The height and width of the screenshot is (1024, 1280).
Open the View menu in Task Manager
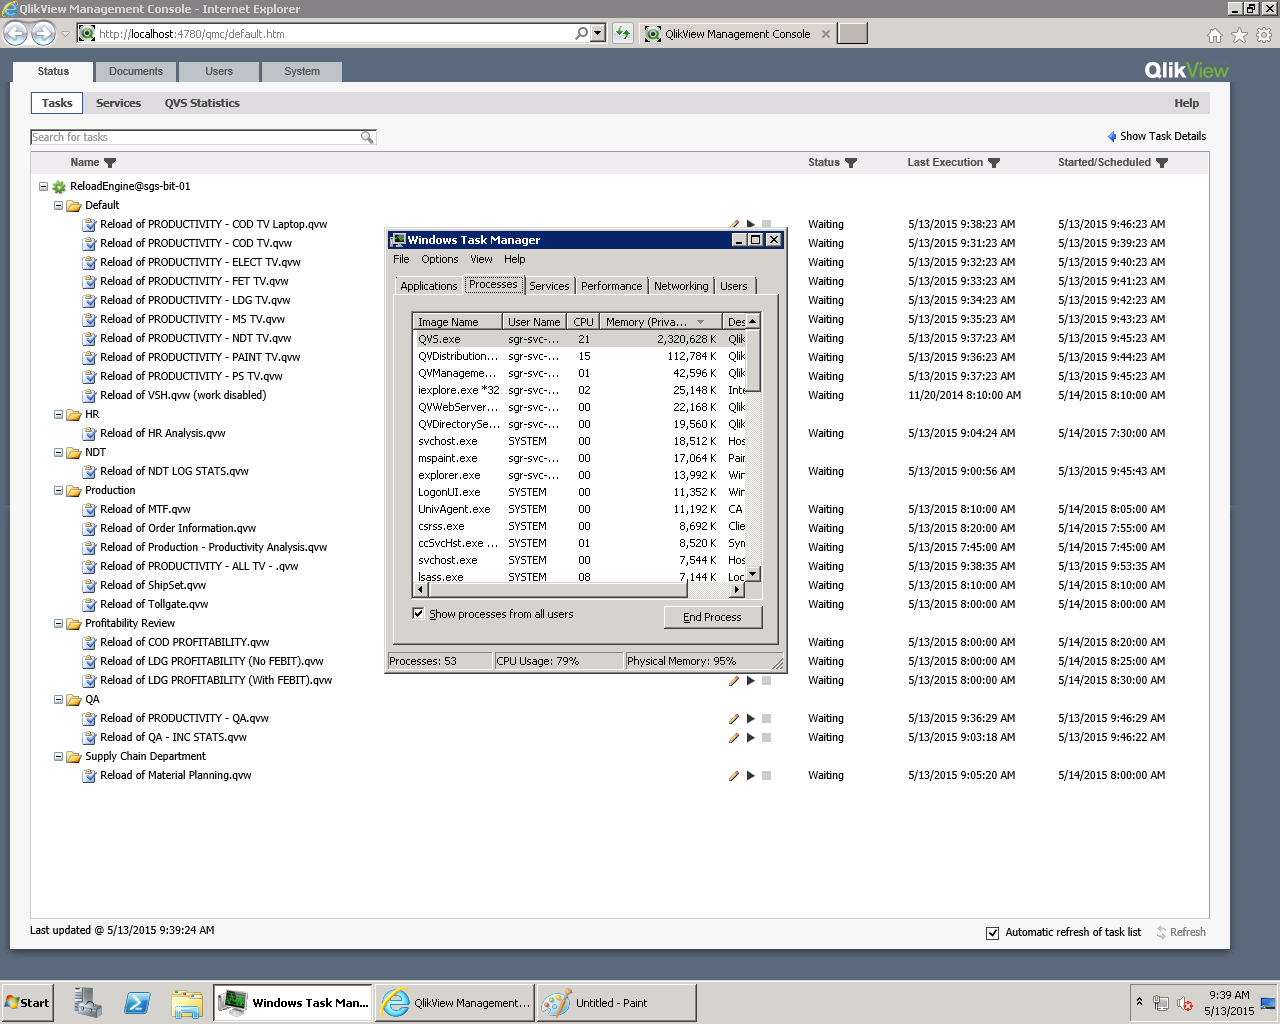(x=481, y=259)
